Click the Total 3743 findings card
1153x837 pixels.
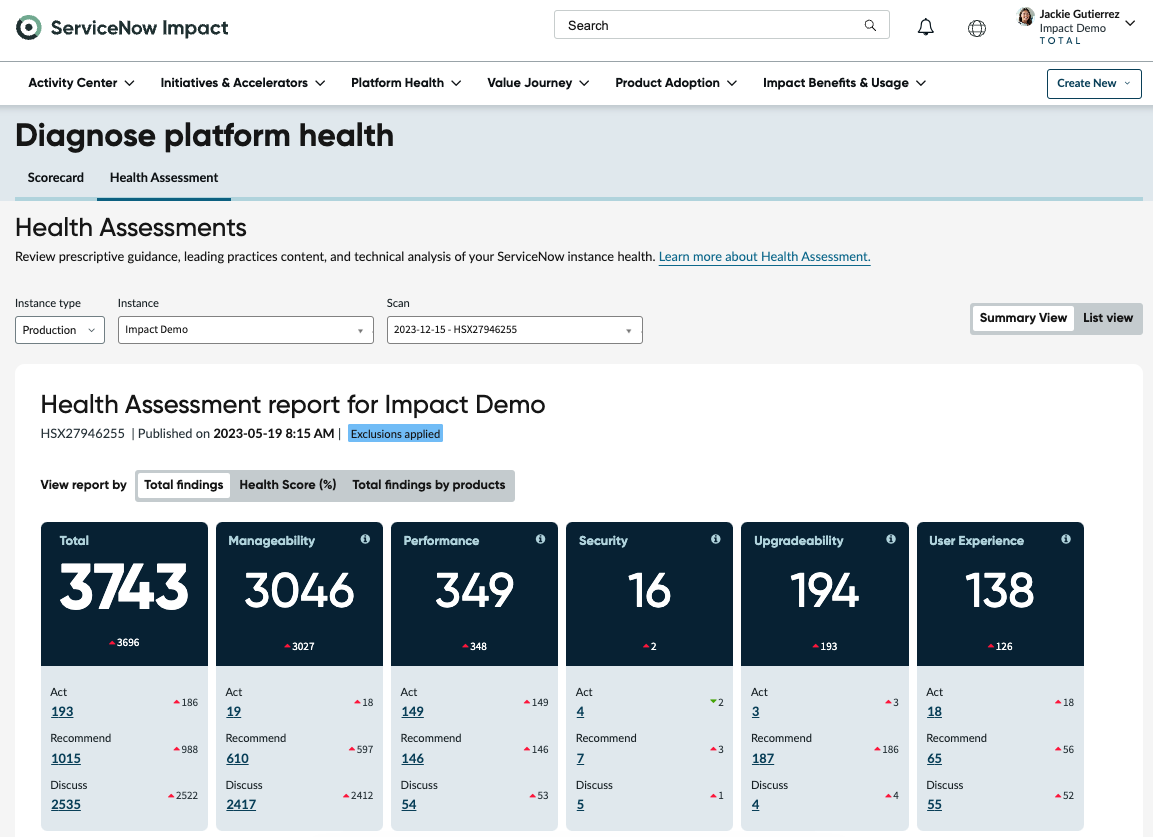click(x=124, y=594)
